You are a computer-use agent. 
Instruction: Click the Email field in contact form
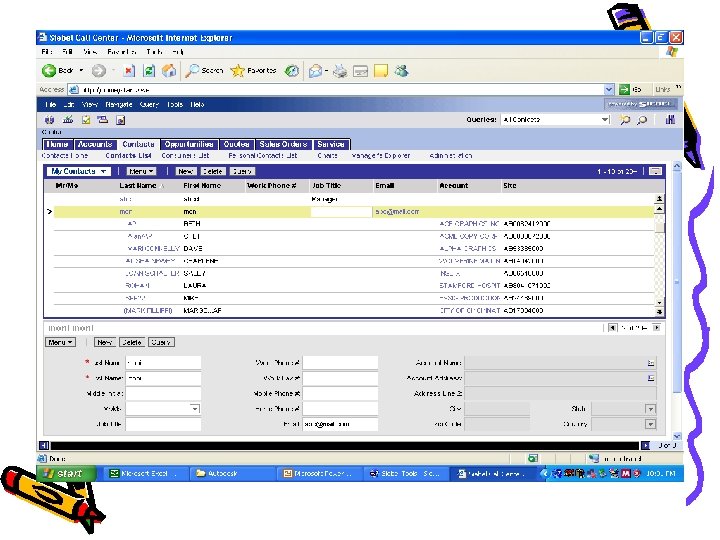tap(340, 424)
